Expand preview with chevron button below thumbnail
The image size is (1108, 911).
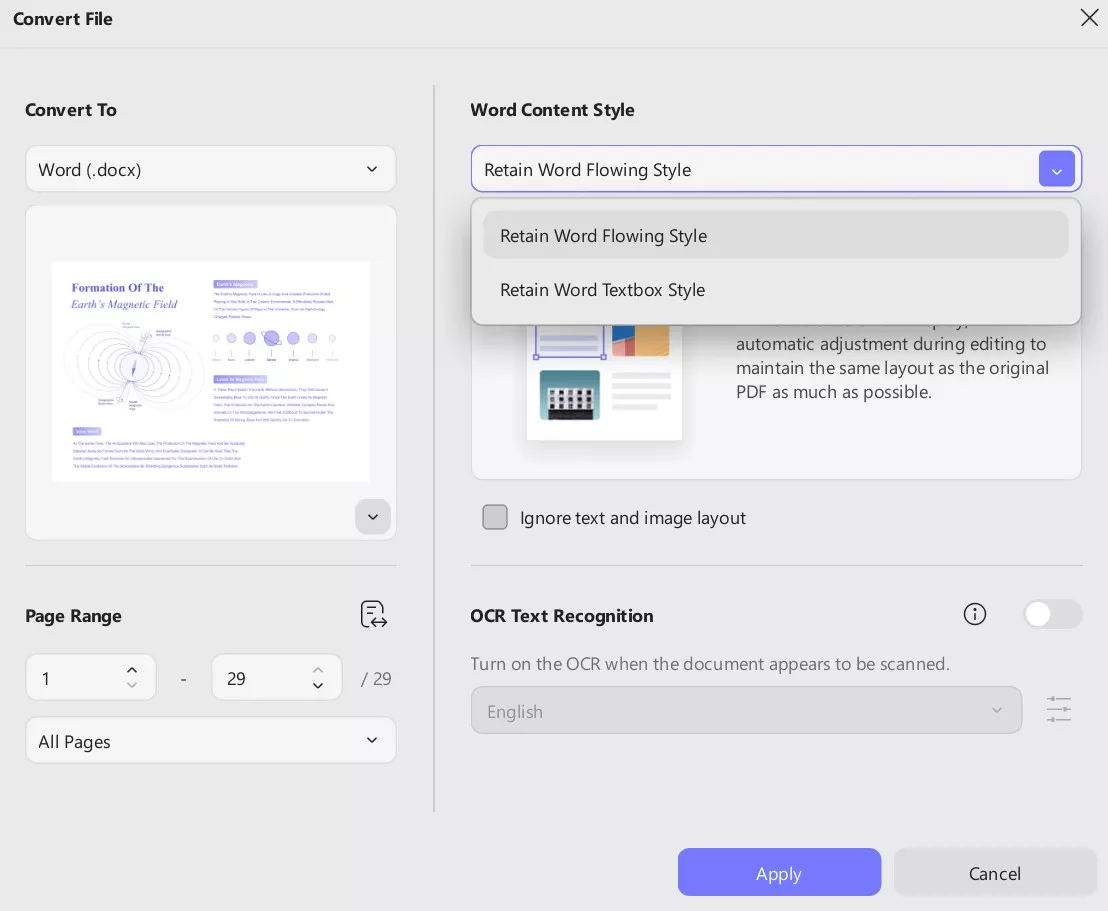tap(373, 517)
